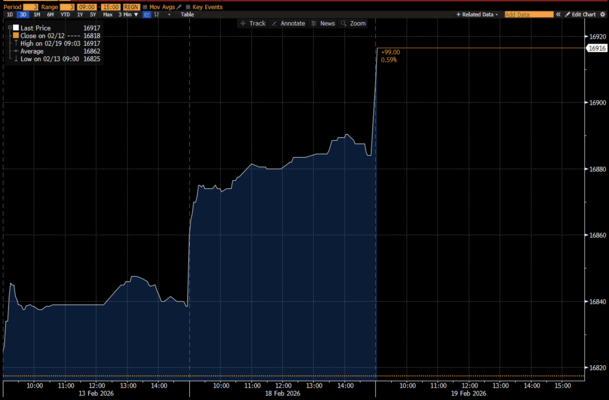Click the orange 16916 last price marker
609x400 pixels.
(597, 48)
